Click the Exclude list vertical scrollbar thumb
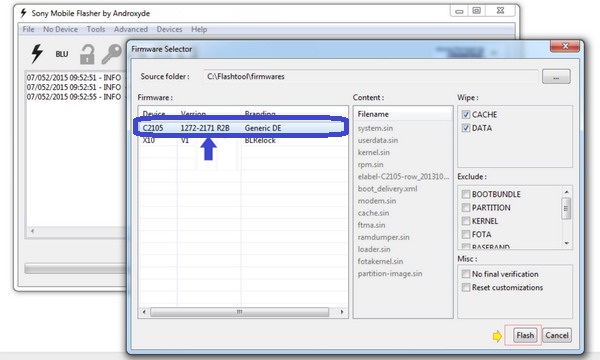 [566, 209]
